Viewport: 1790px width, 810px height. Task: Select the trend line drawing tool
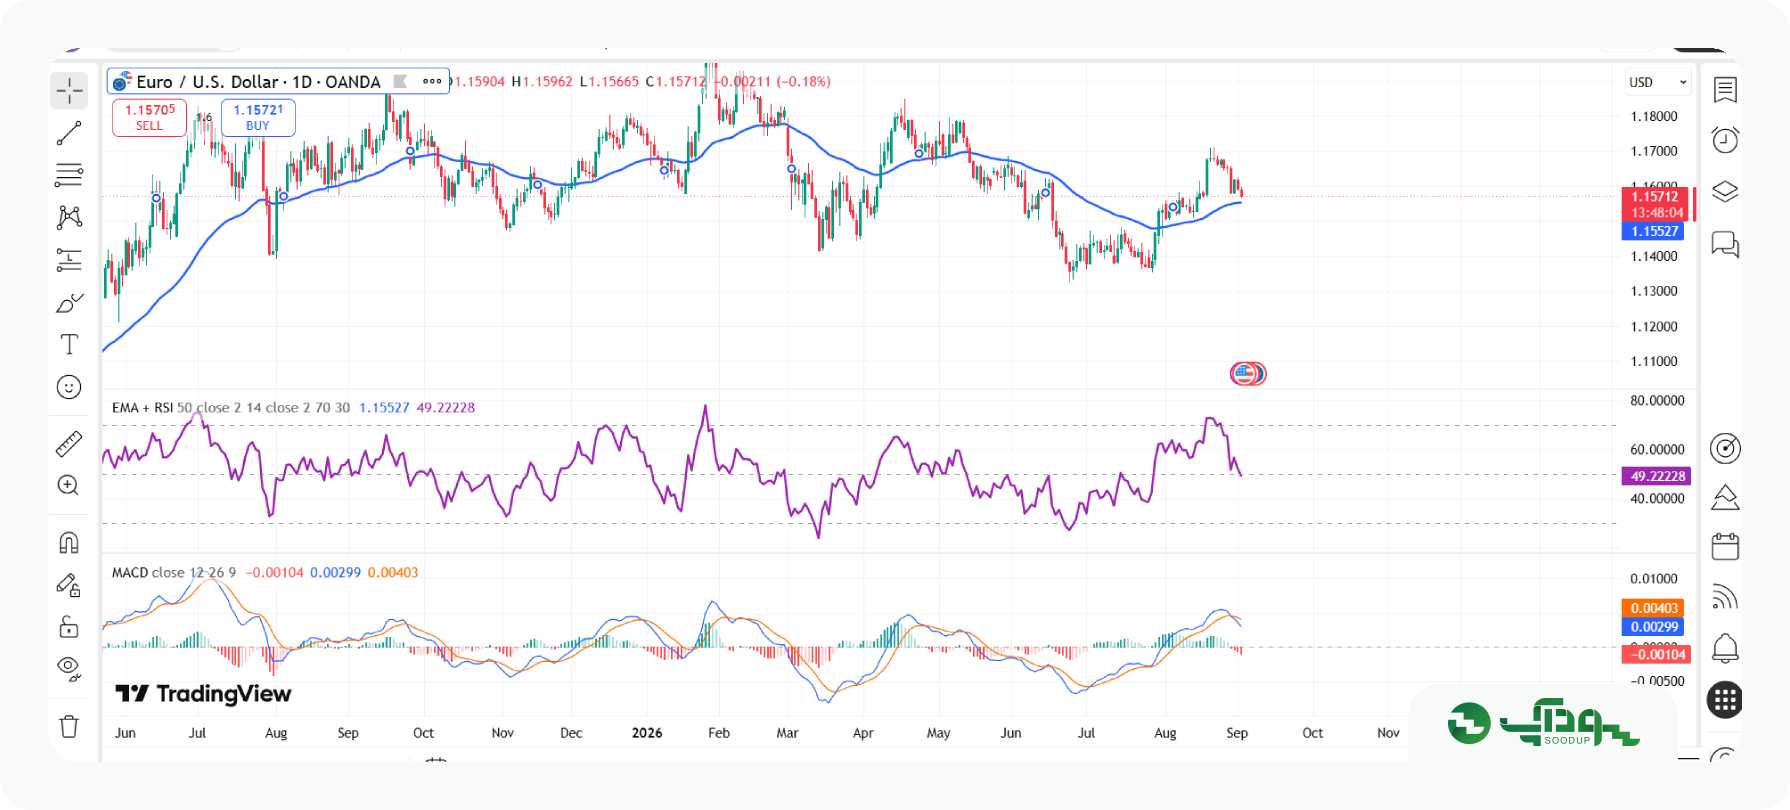(69, 133)
